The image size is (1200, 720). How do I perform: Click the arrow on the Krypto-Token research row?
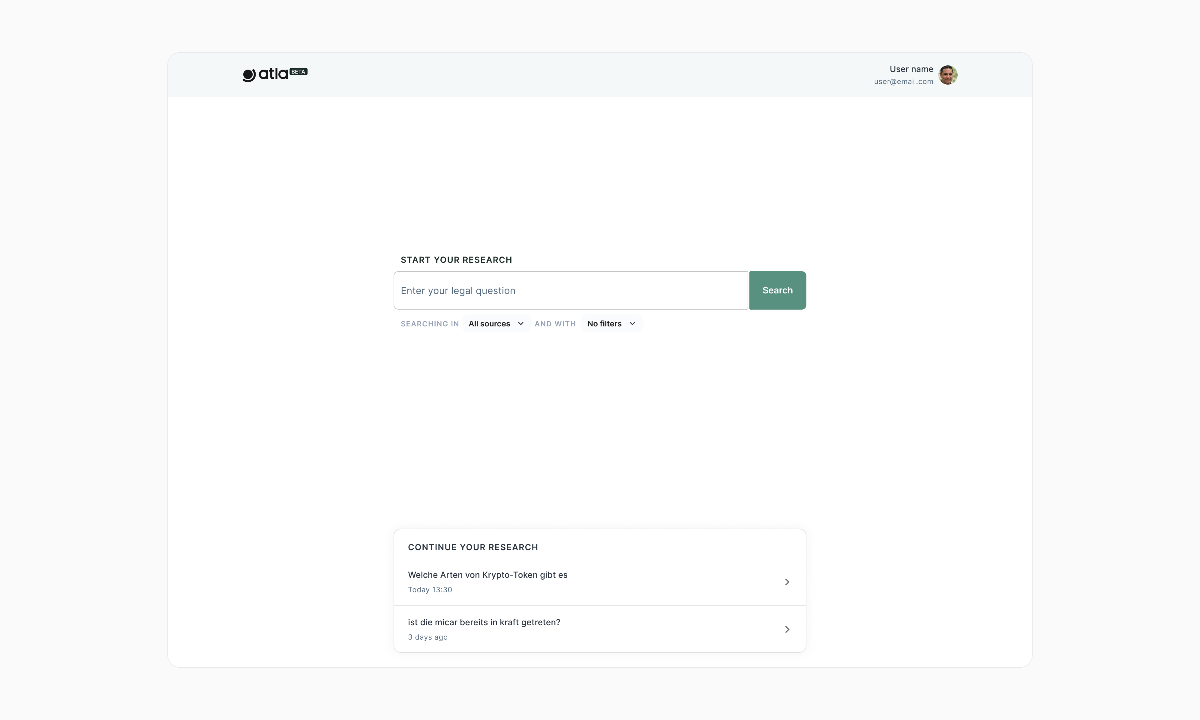point(787,582)
